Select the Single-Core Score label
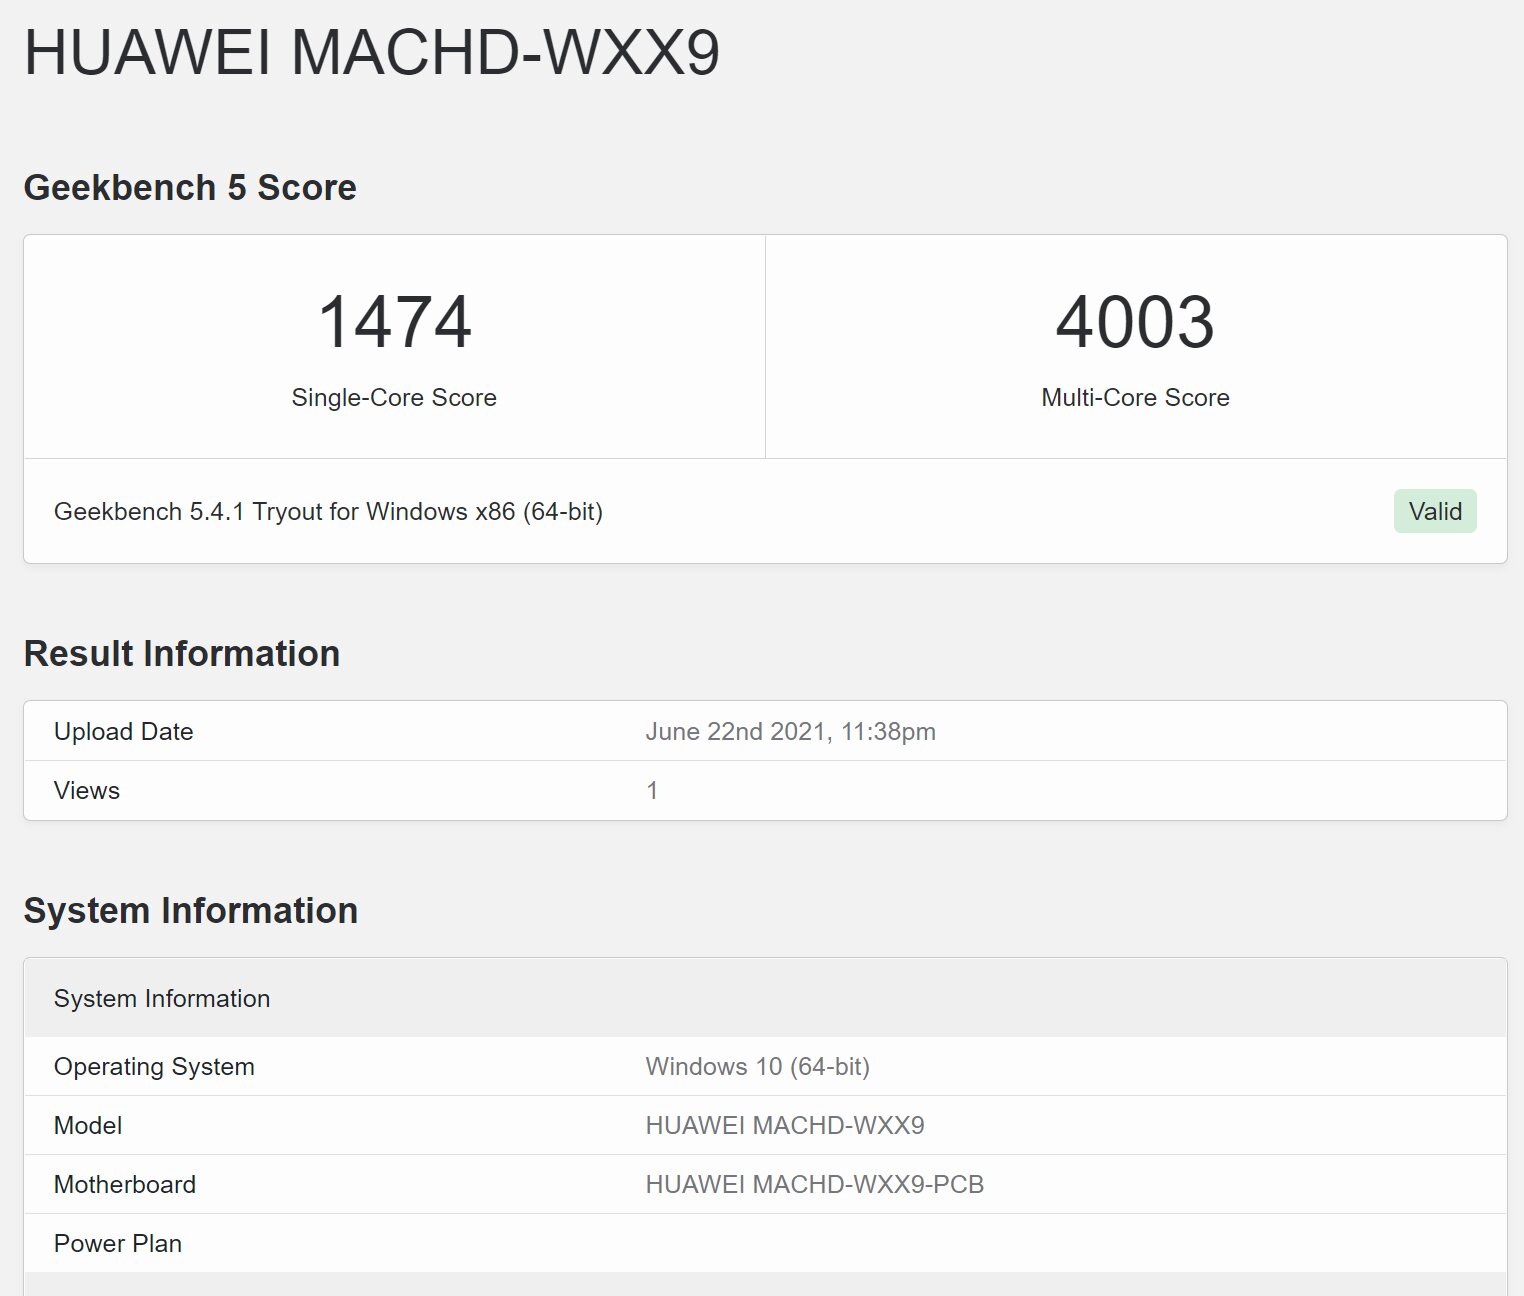The width and height of the screenshot is (1524, 1296). (394, 398)
